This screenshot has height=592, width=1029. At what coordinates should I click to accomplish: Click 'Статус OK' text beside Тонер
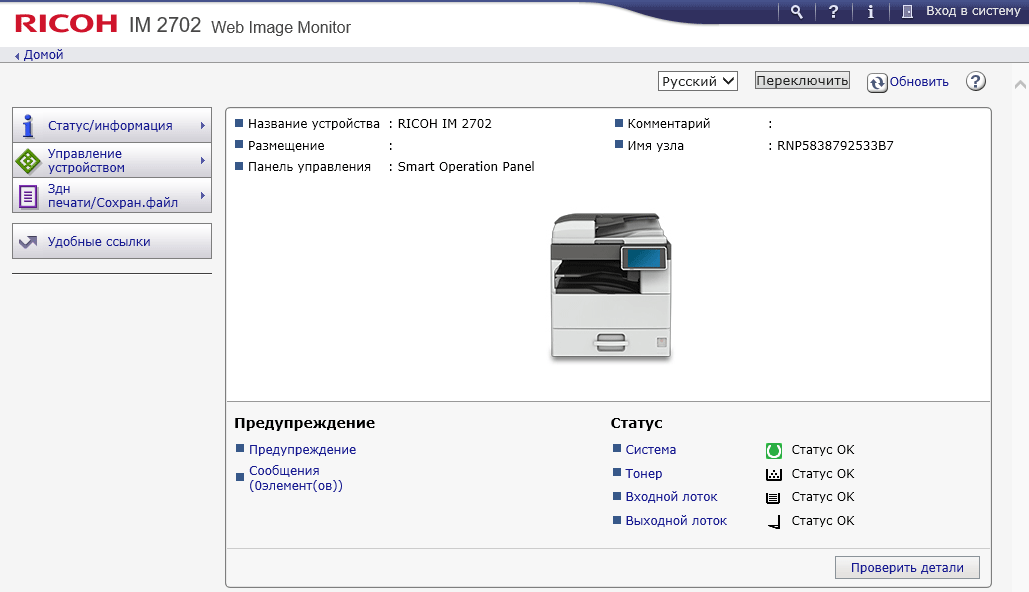[823, 473]
